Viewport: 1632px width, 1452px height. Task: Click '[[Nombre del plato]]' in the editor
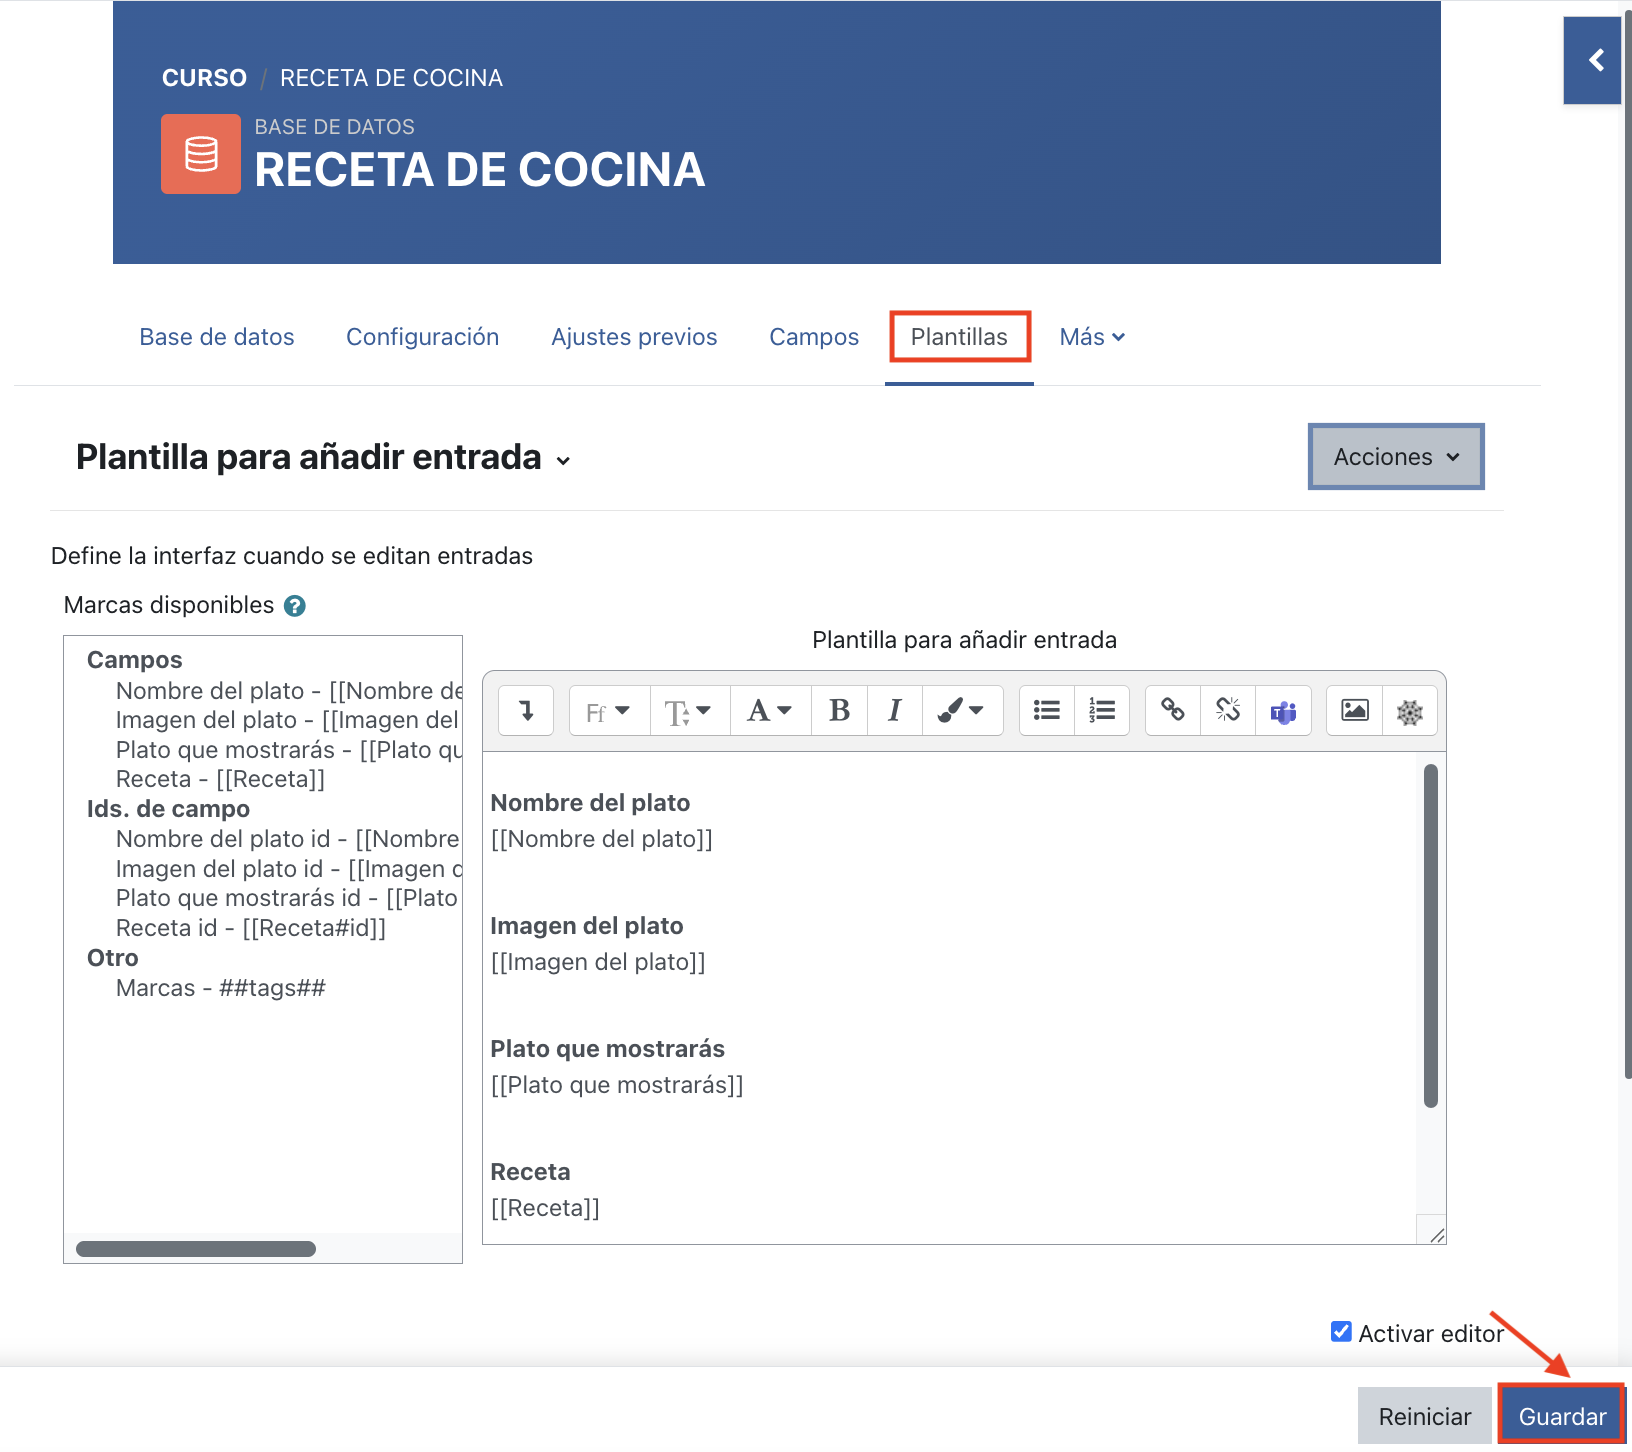[602, 839]
